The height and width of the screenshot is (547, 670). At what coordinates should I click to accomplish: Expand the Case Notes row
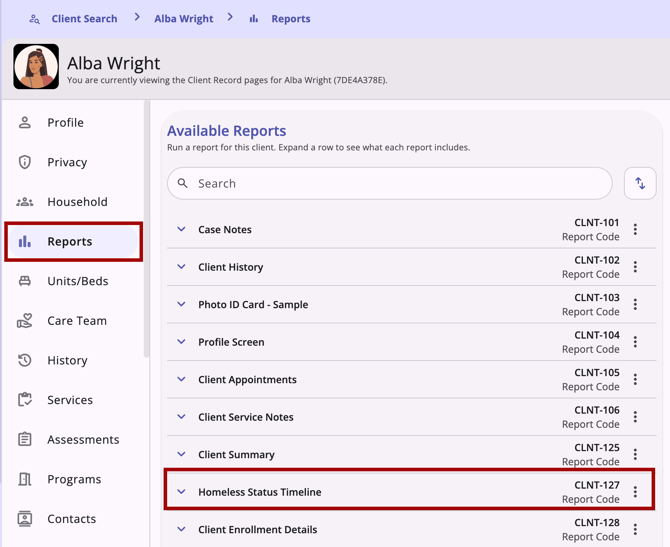(181, 229)
